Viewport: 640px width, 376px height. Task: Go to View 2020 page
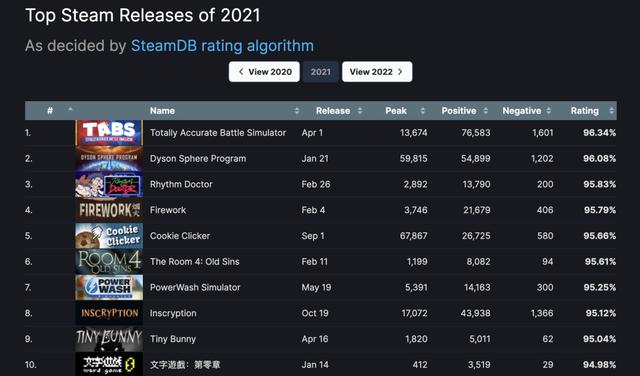(264, 72)
